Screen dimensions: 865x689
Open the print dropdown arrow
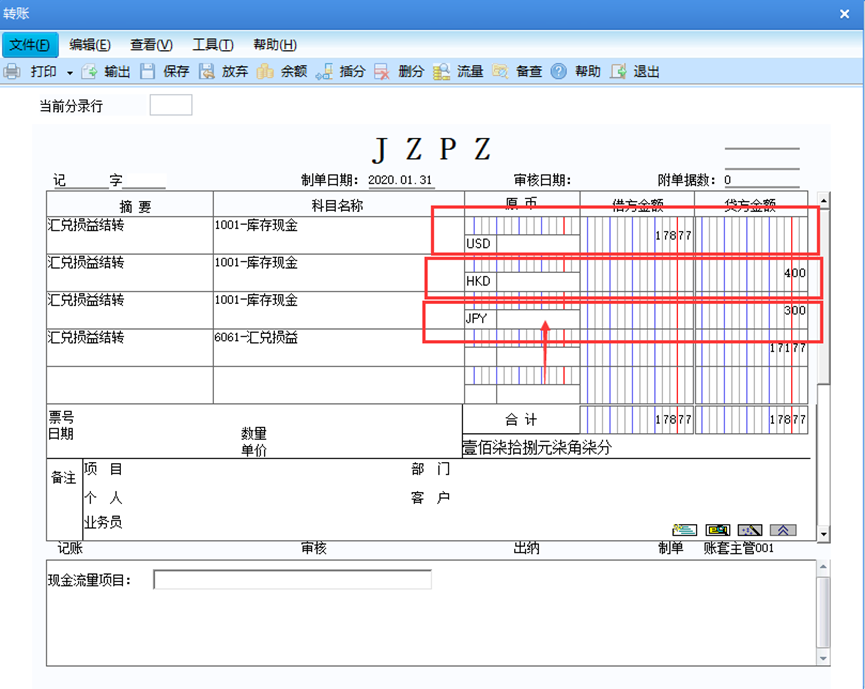tap(70, 73)
